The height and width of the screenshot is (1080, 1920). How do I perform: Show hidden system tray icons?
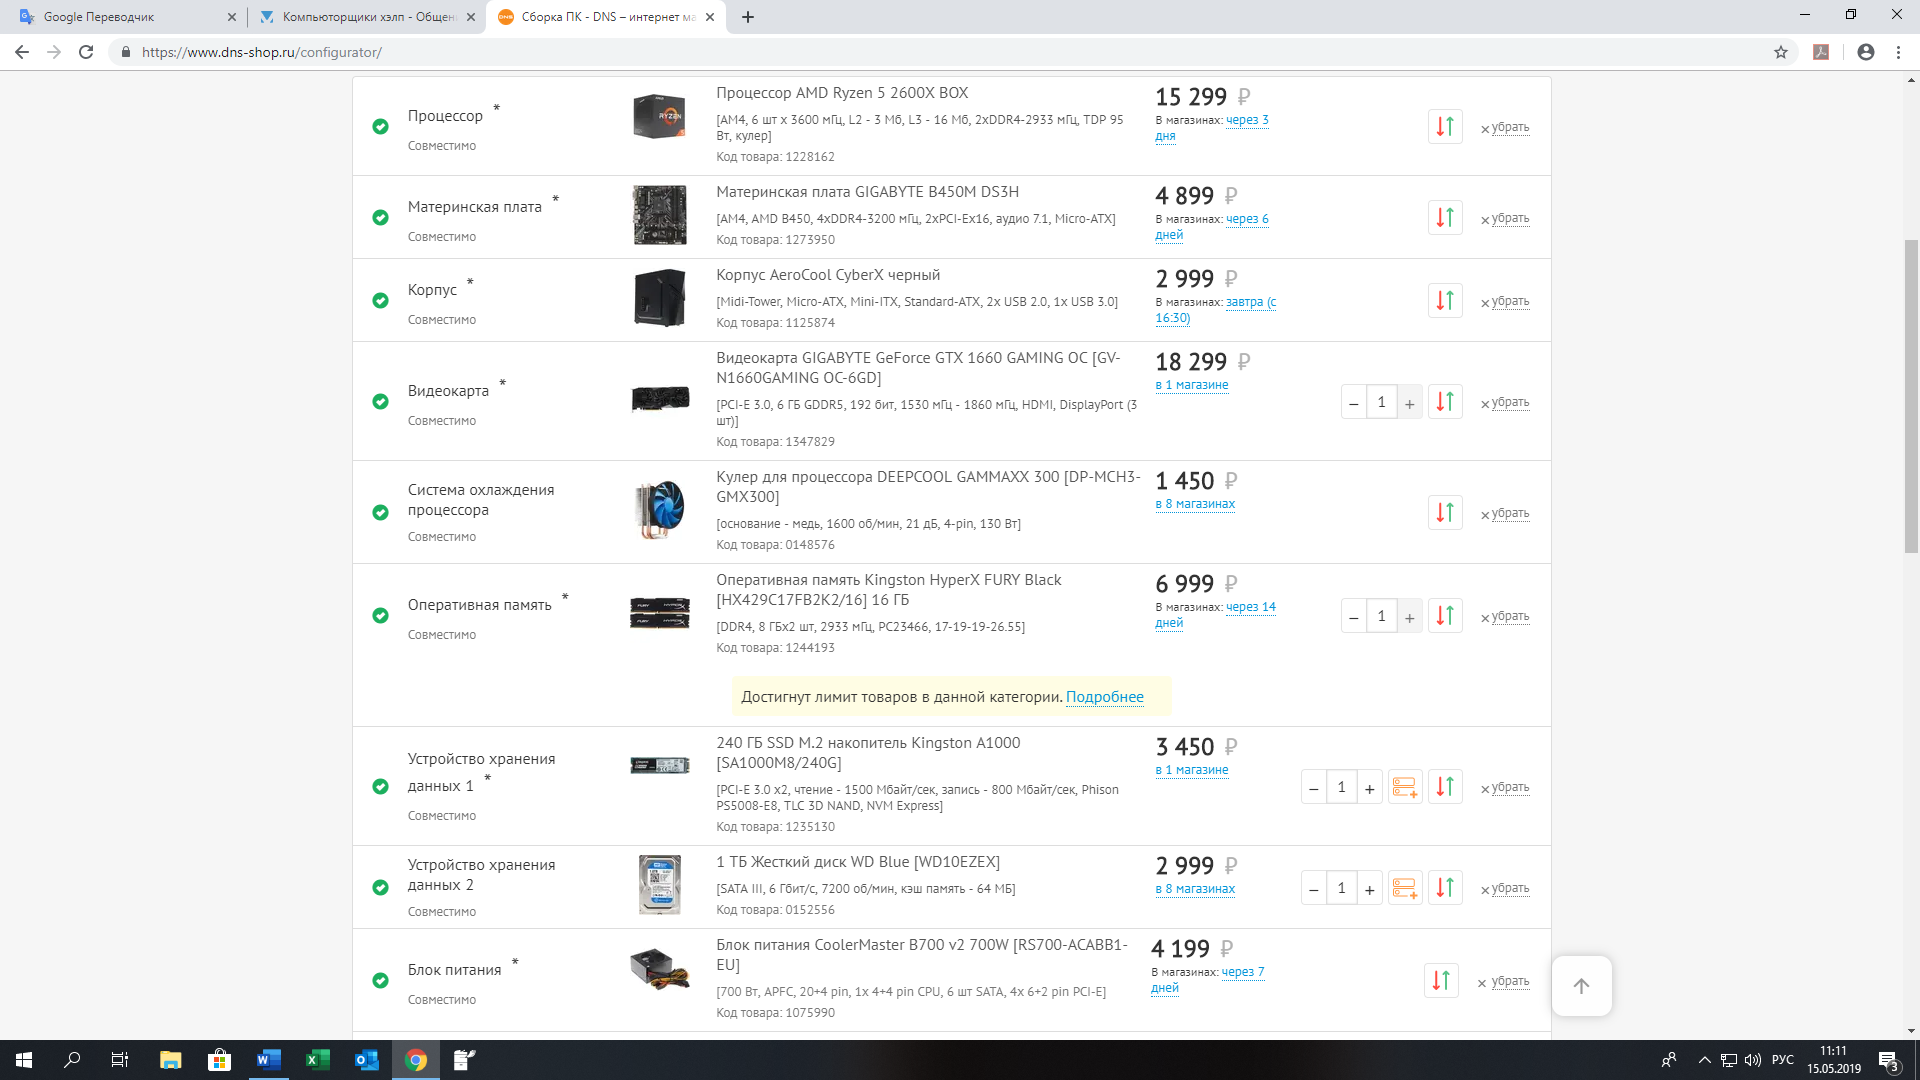[1704, 1060]
